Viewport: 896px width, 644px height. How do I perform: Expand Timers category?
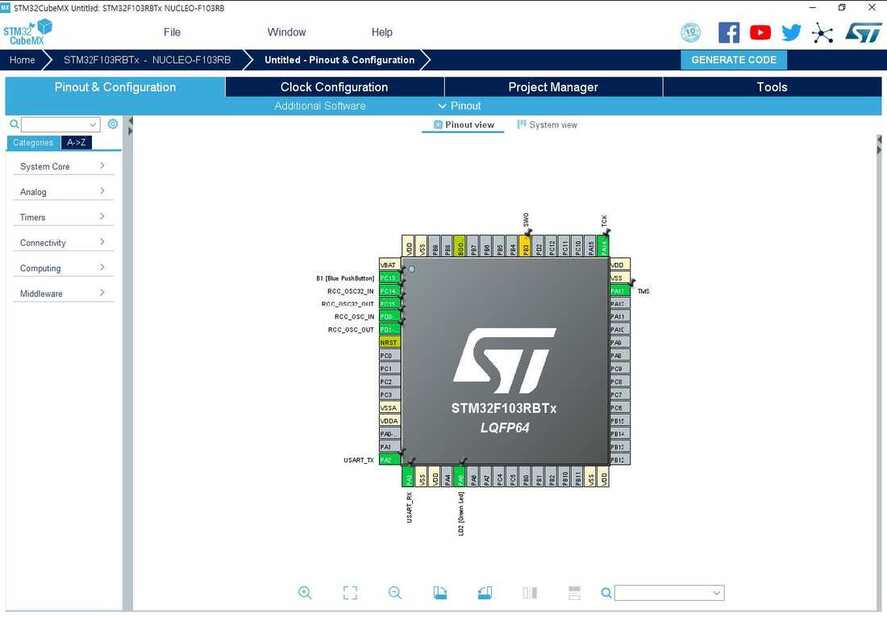(63, 217)
